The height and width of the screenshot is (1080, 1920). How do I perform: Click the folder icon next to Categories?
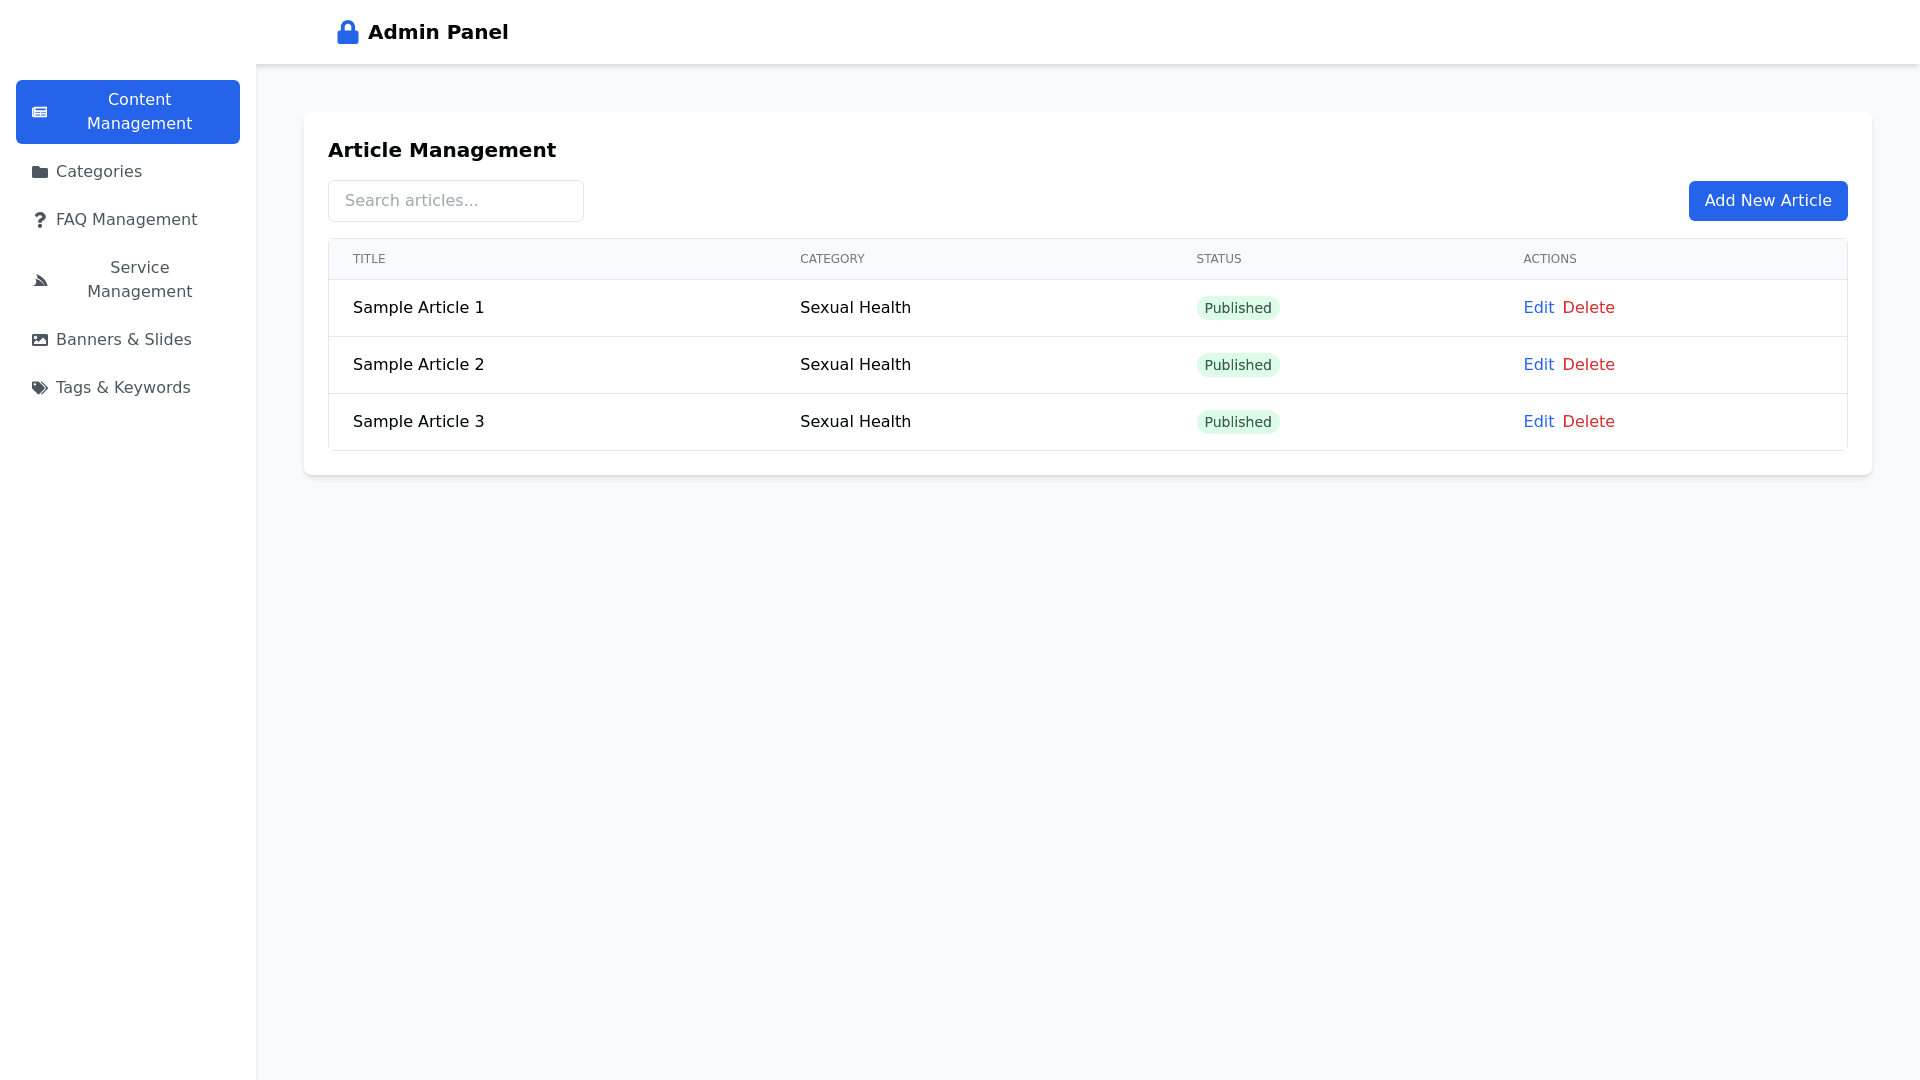coord(40,171)
